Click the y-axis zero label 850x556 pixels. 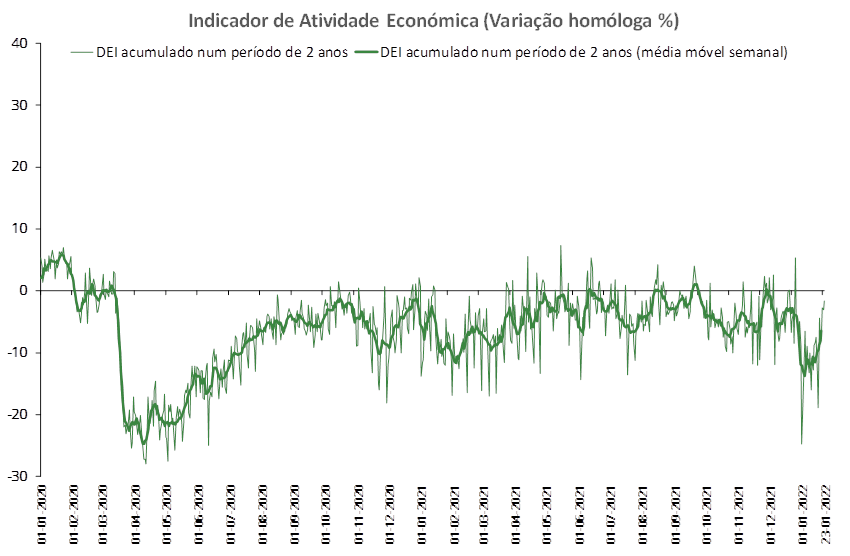tap(24, 290)
